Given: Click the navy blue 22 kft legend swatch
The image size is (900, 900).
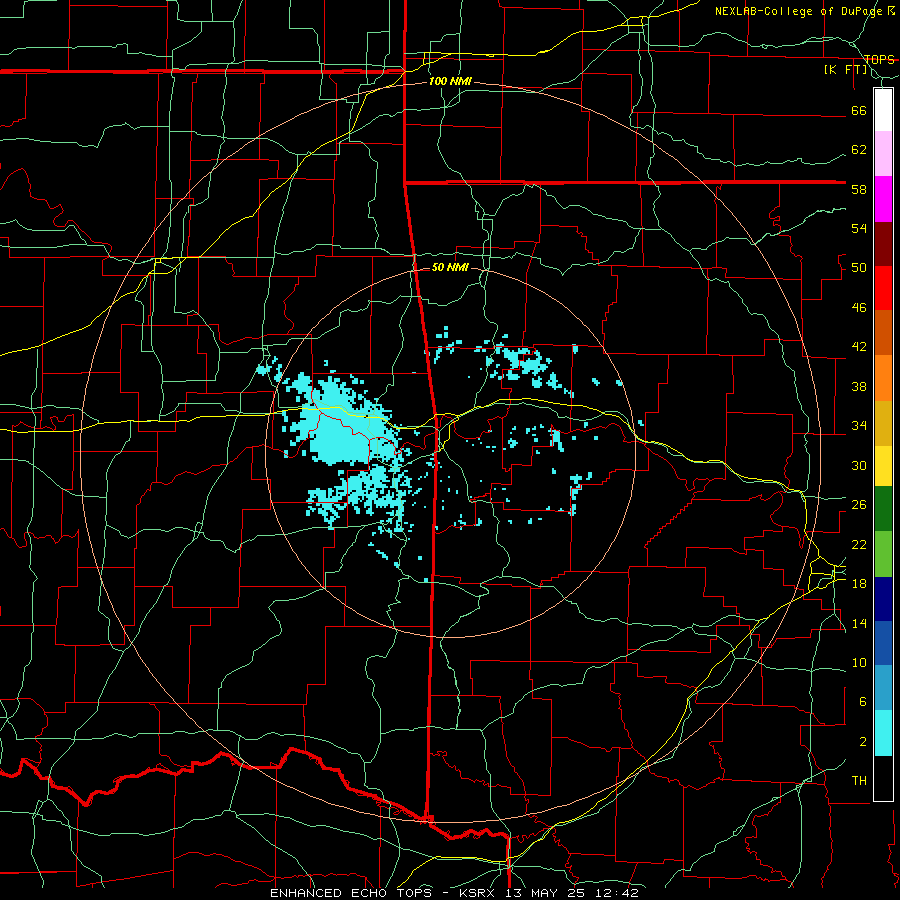Looking at the screenshot, I should pos(883,599).
